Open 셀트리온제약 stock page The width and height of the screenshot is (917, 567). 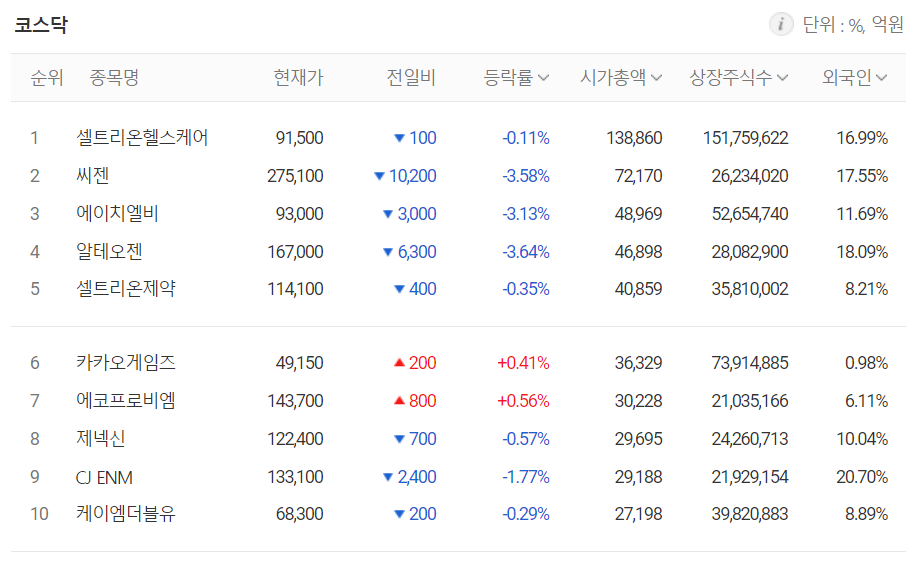(126, 289)
